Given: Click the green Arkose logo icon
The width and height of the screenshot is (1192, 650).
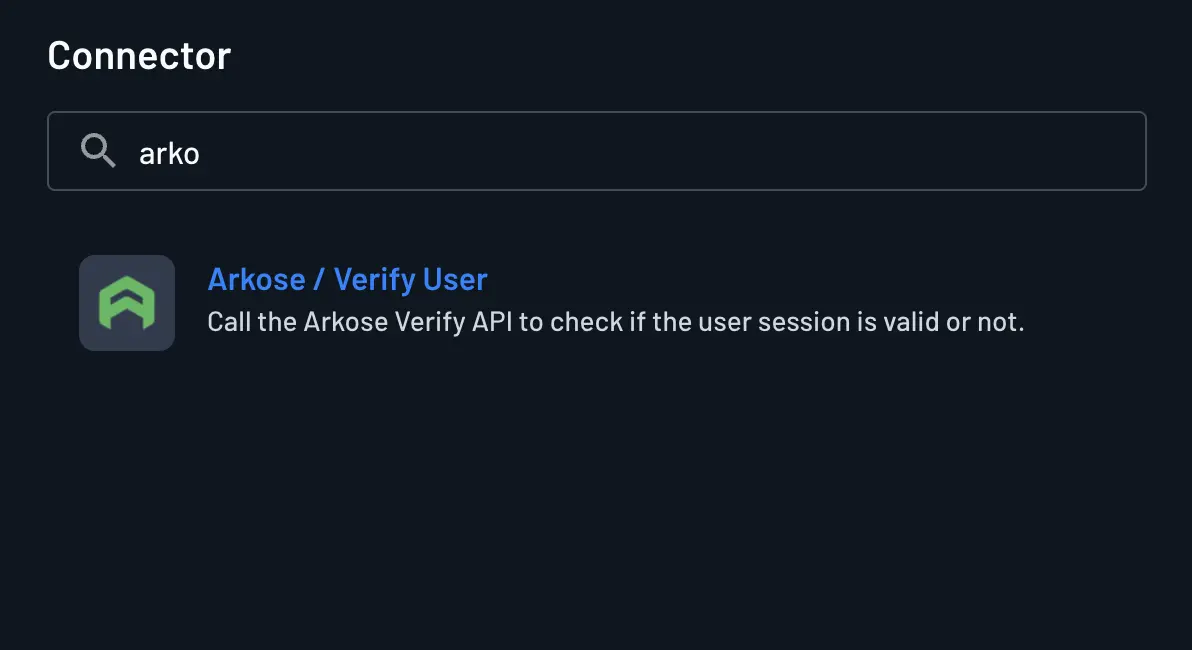Looking at the screenshot, I should pyautogui.click(x=127, y=303).
